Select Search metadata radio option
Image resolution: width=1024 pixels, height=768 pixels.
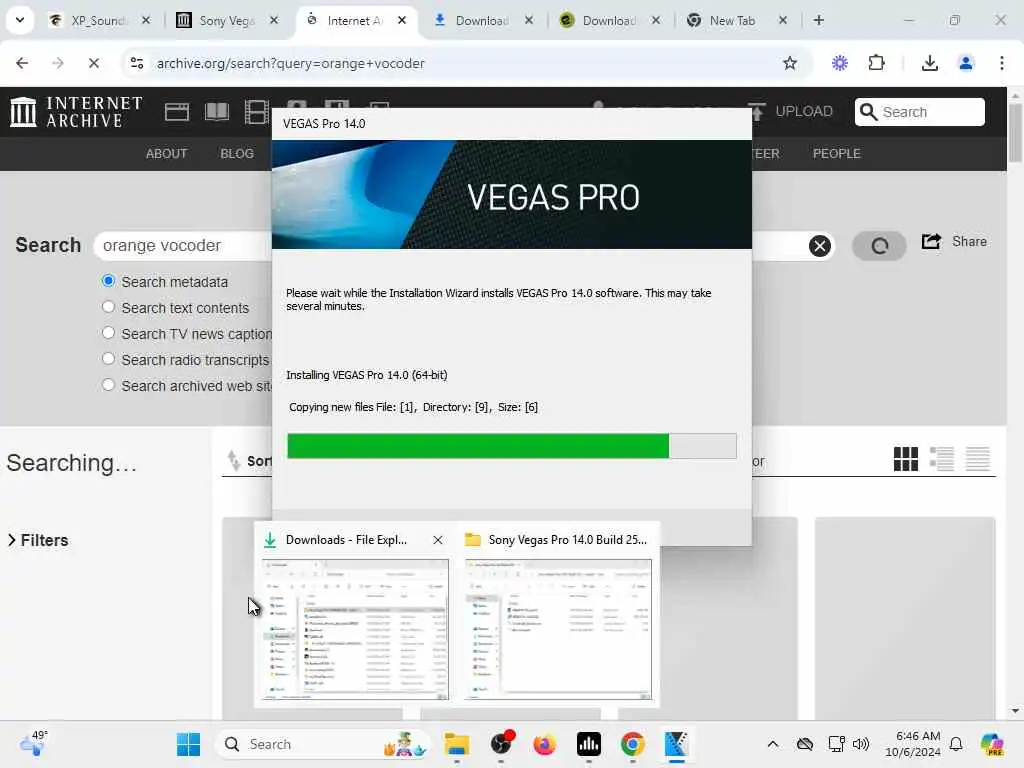[108, 281]
